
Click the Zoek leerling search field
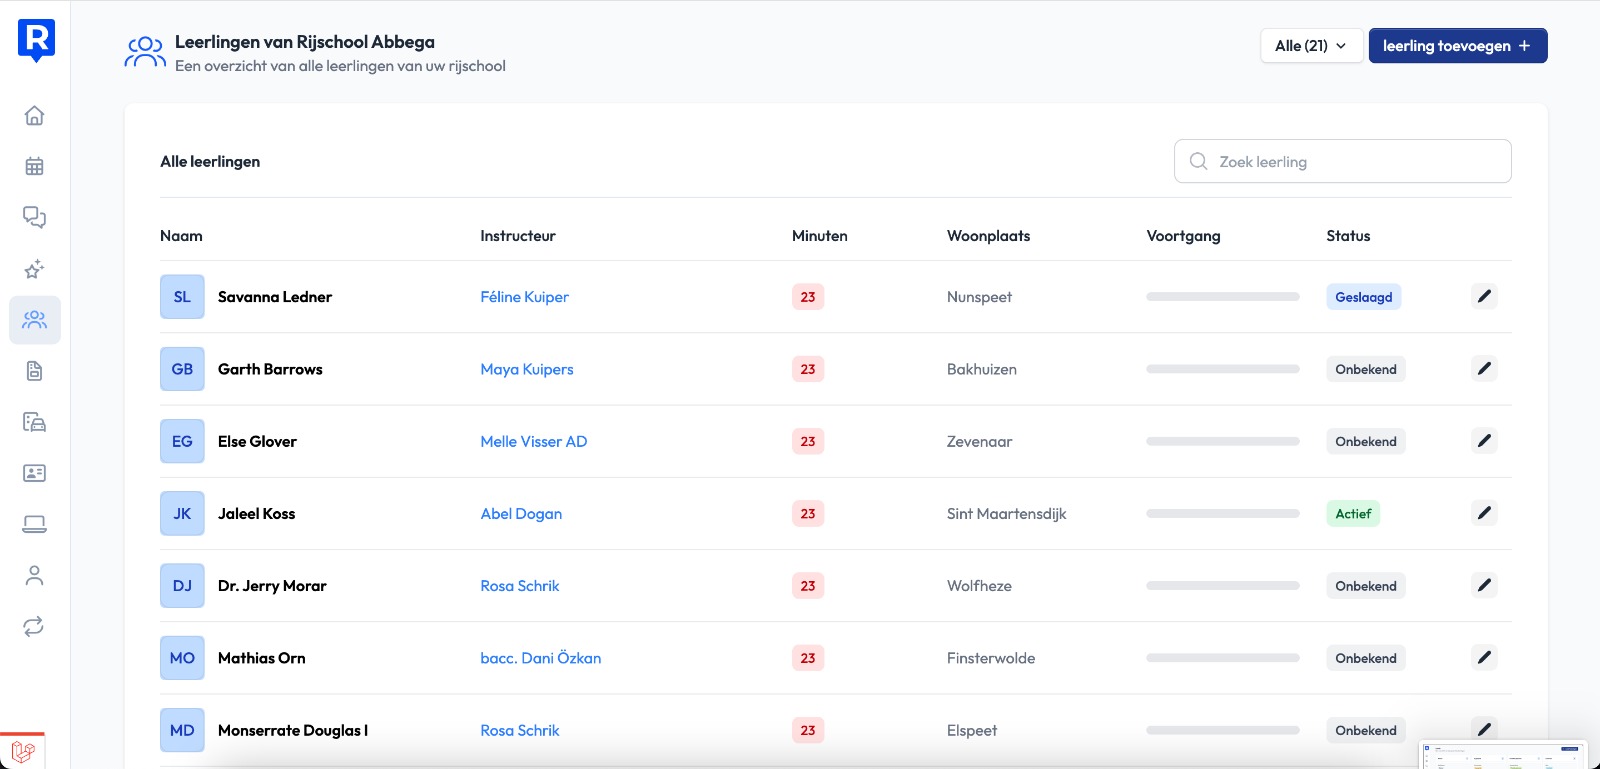point(1342,161)
